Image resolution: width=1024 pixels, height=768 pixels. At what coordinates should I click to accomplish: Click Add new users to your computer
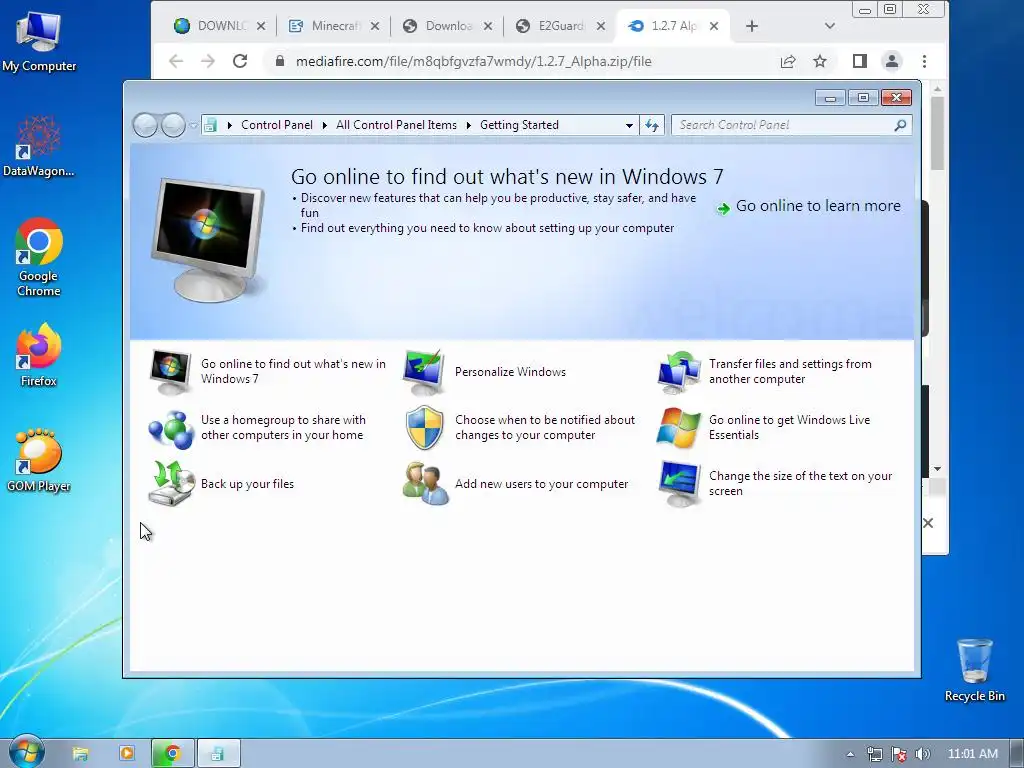[541, 484]
